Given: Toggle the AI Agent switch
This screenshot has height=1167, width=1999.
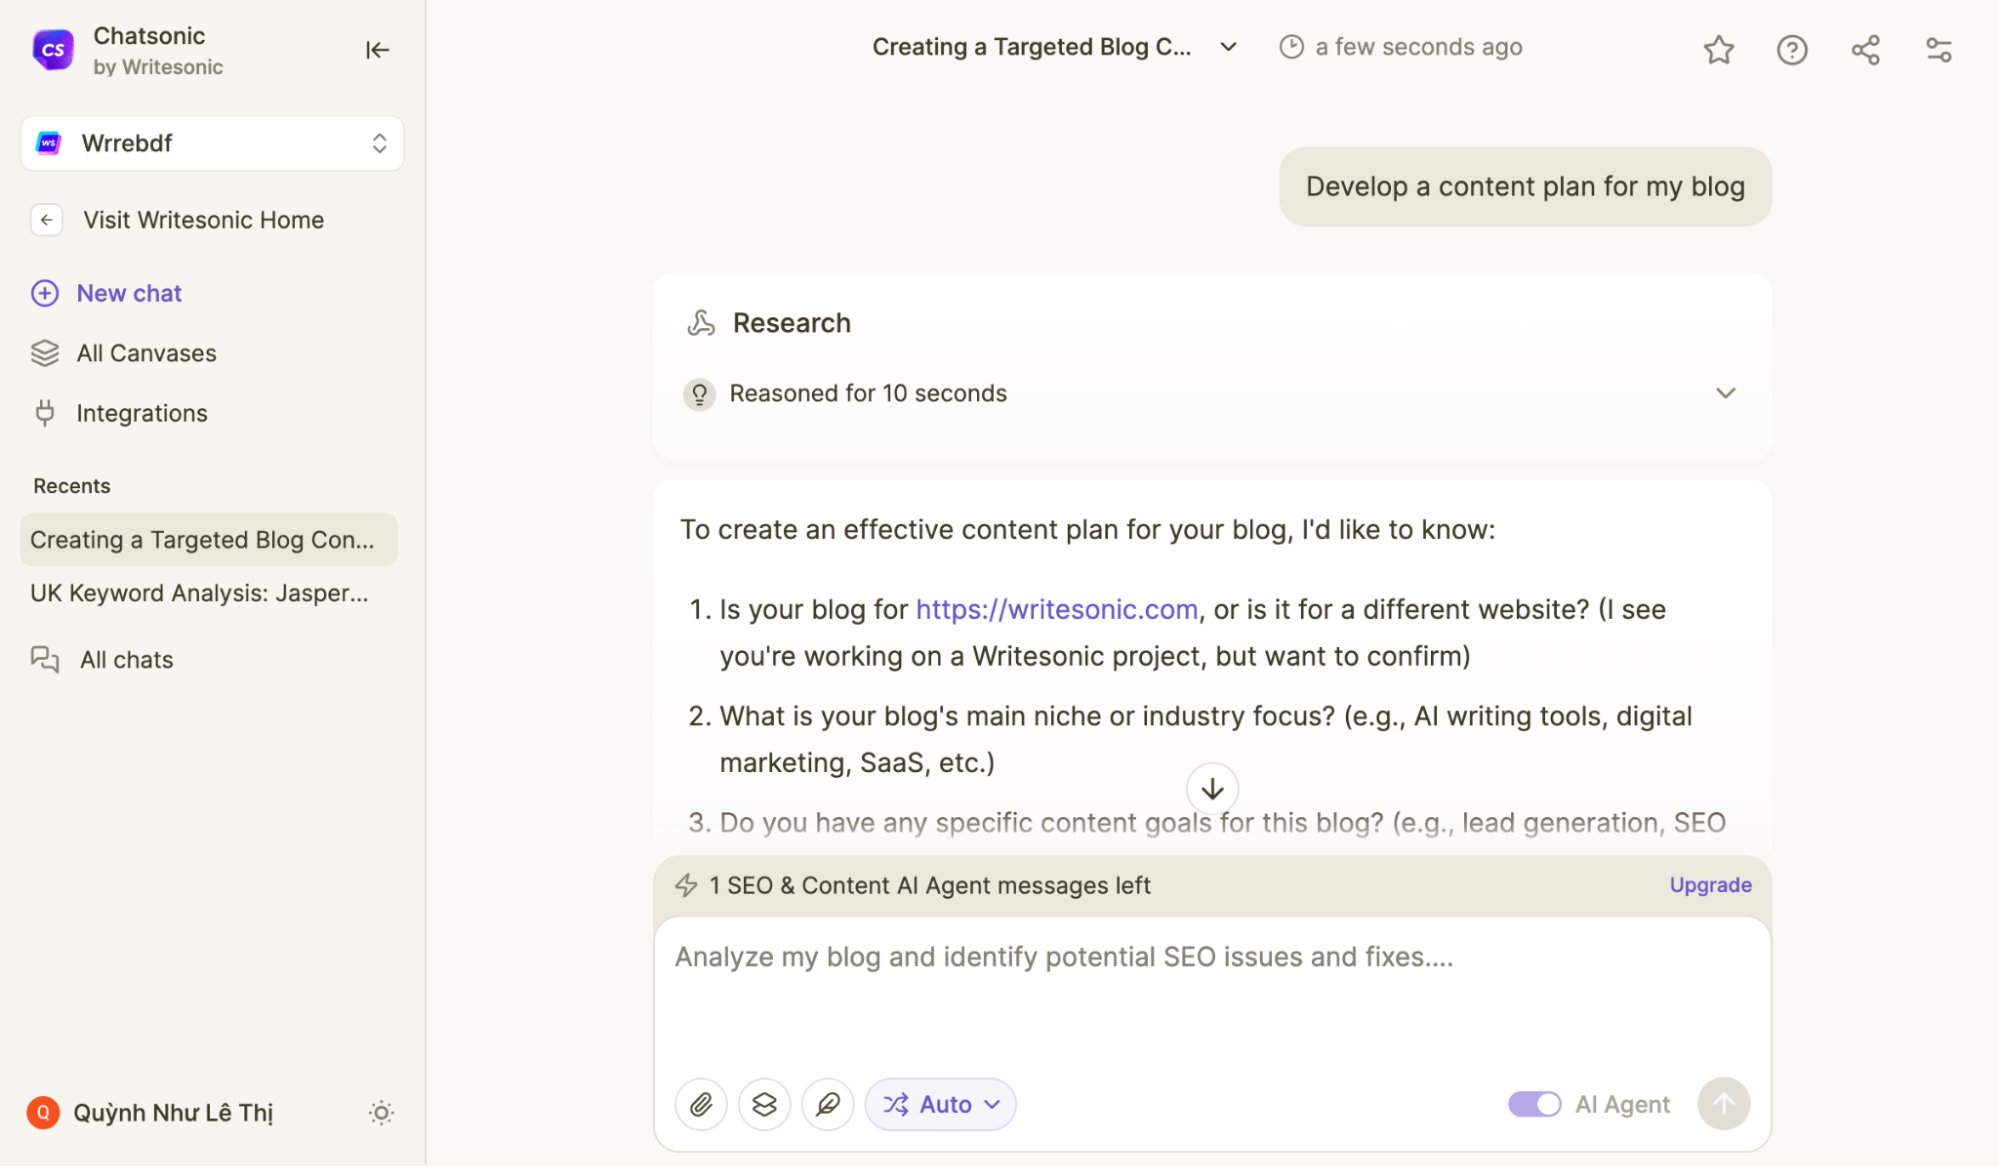Looking at the screenshot, I should [x=1535, y=1104].
